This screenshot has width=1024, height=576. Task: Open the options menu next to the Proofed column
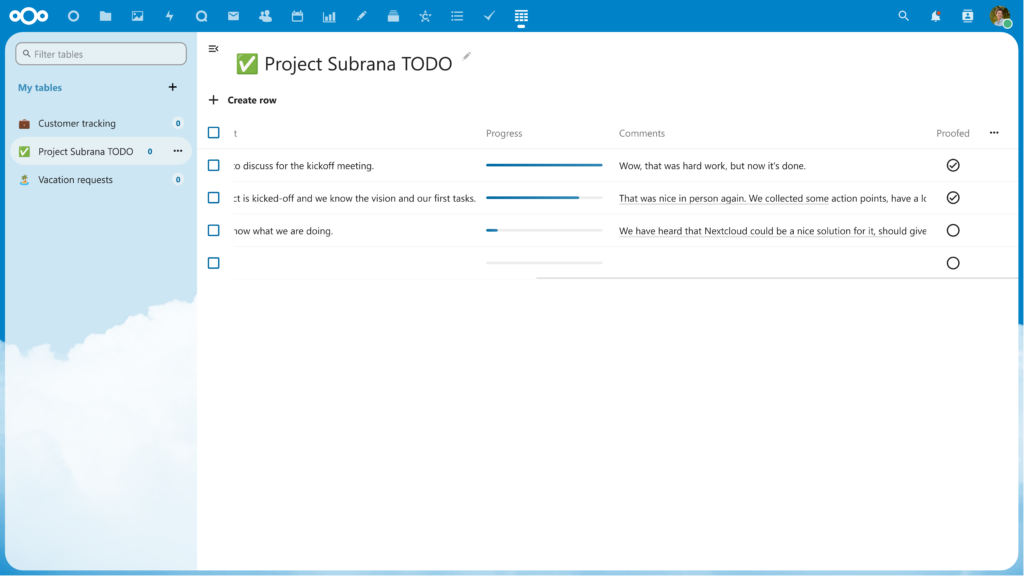click(995, 132)
